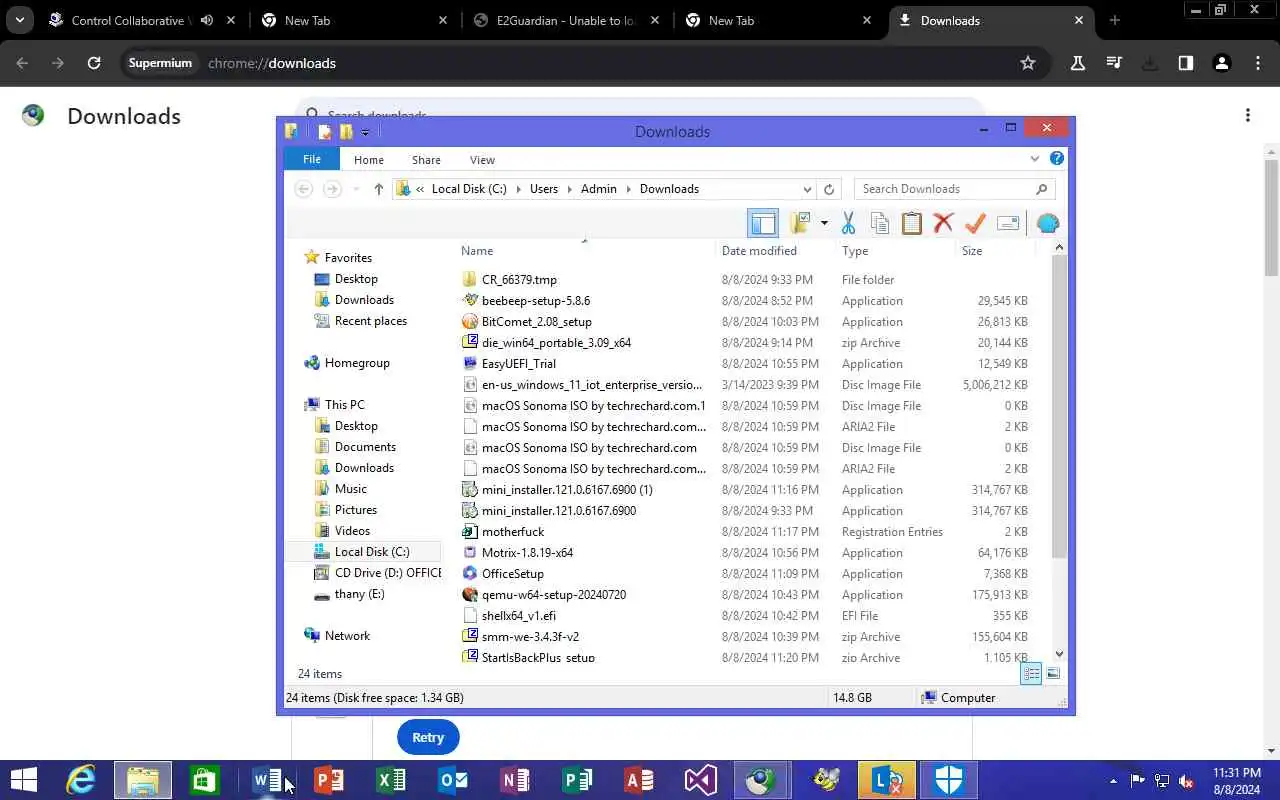
Task: Open the Home ribbon tab
Action: tap(368, 160)
